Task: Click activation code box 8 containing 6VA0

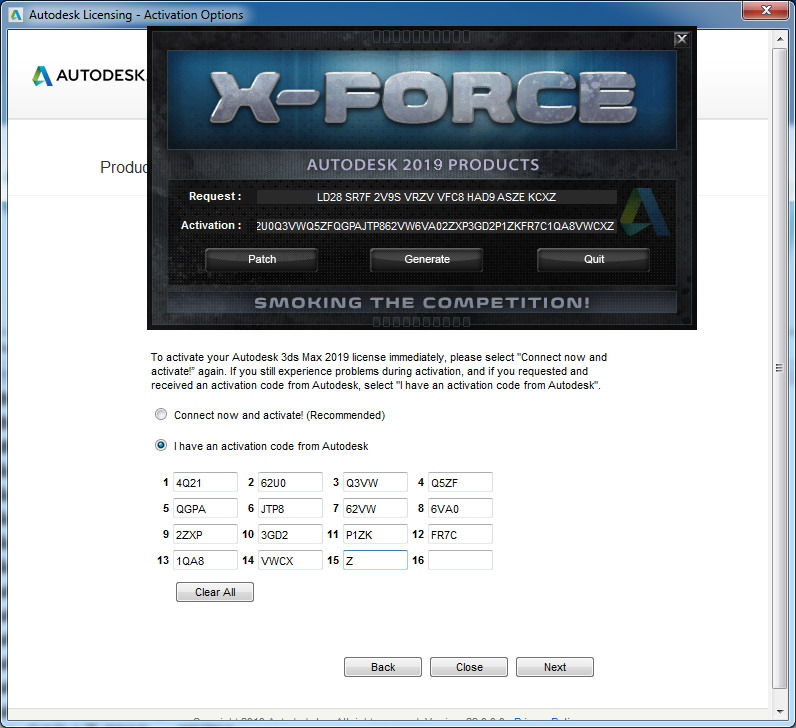Action: coord(460,508)
